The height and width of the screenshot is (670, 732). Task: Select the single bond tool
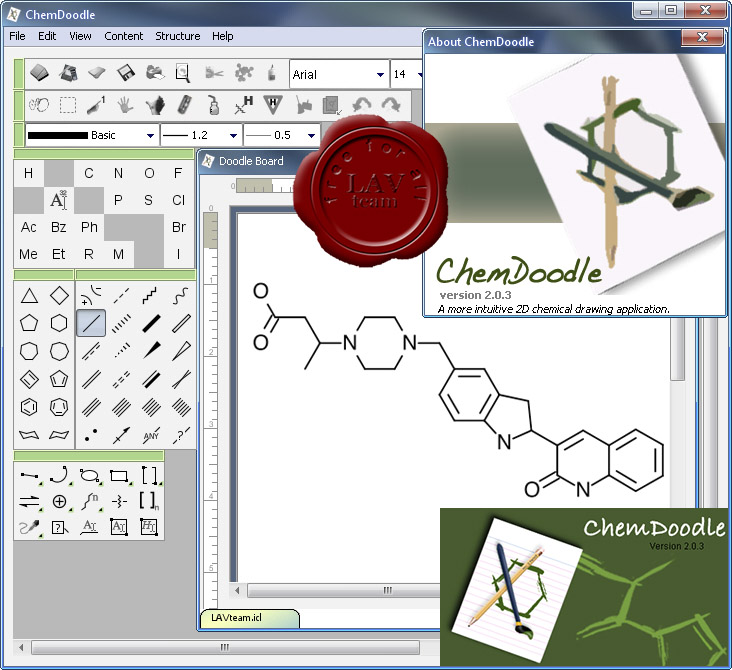pyautogui.click(x=91, y=323)
